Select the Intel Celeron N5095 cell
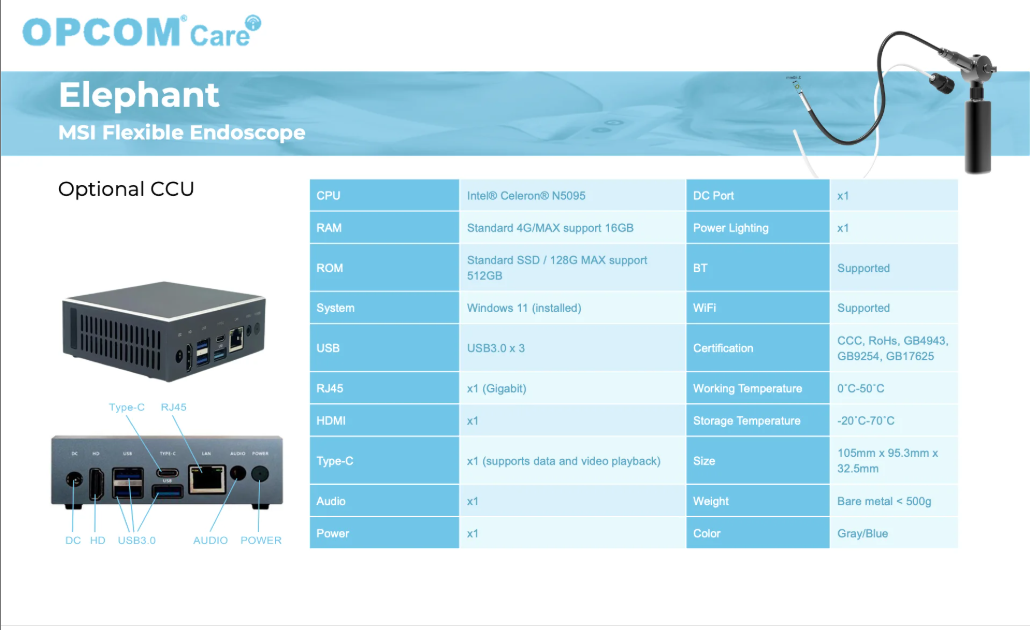1030x630 pixels. (x=572, y=195)
